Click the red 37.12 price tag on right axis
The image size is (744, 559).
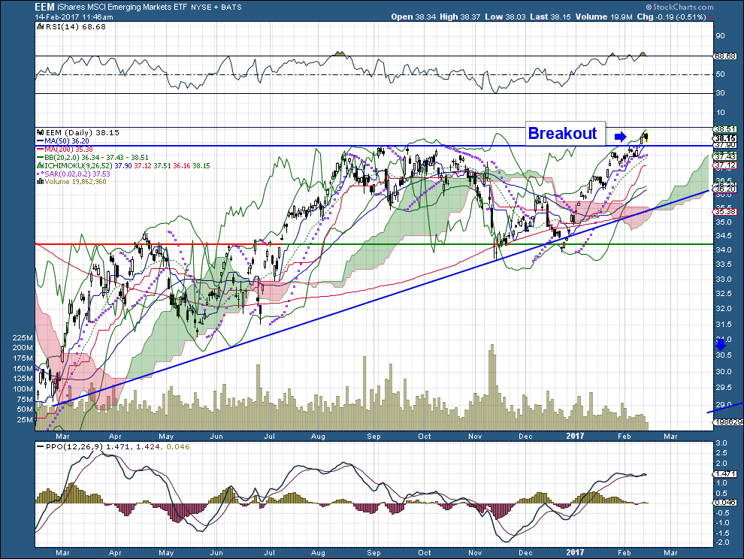725,165
